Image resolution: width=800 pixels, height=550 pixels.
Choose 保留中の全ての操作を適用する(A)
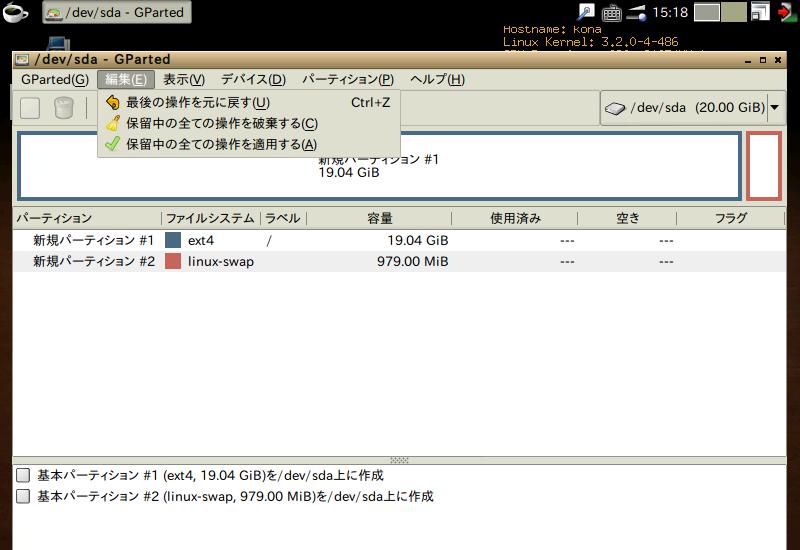[248, 144]
